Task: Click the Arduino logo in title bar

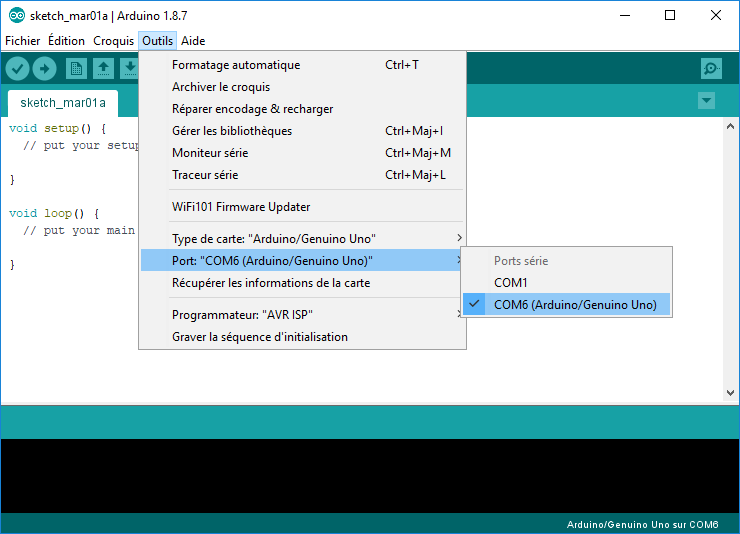Action: pyautogui.click(x=17, y=16)
